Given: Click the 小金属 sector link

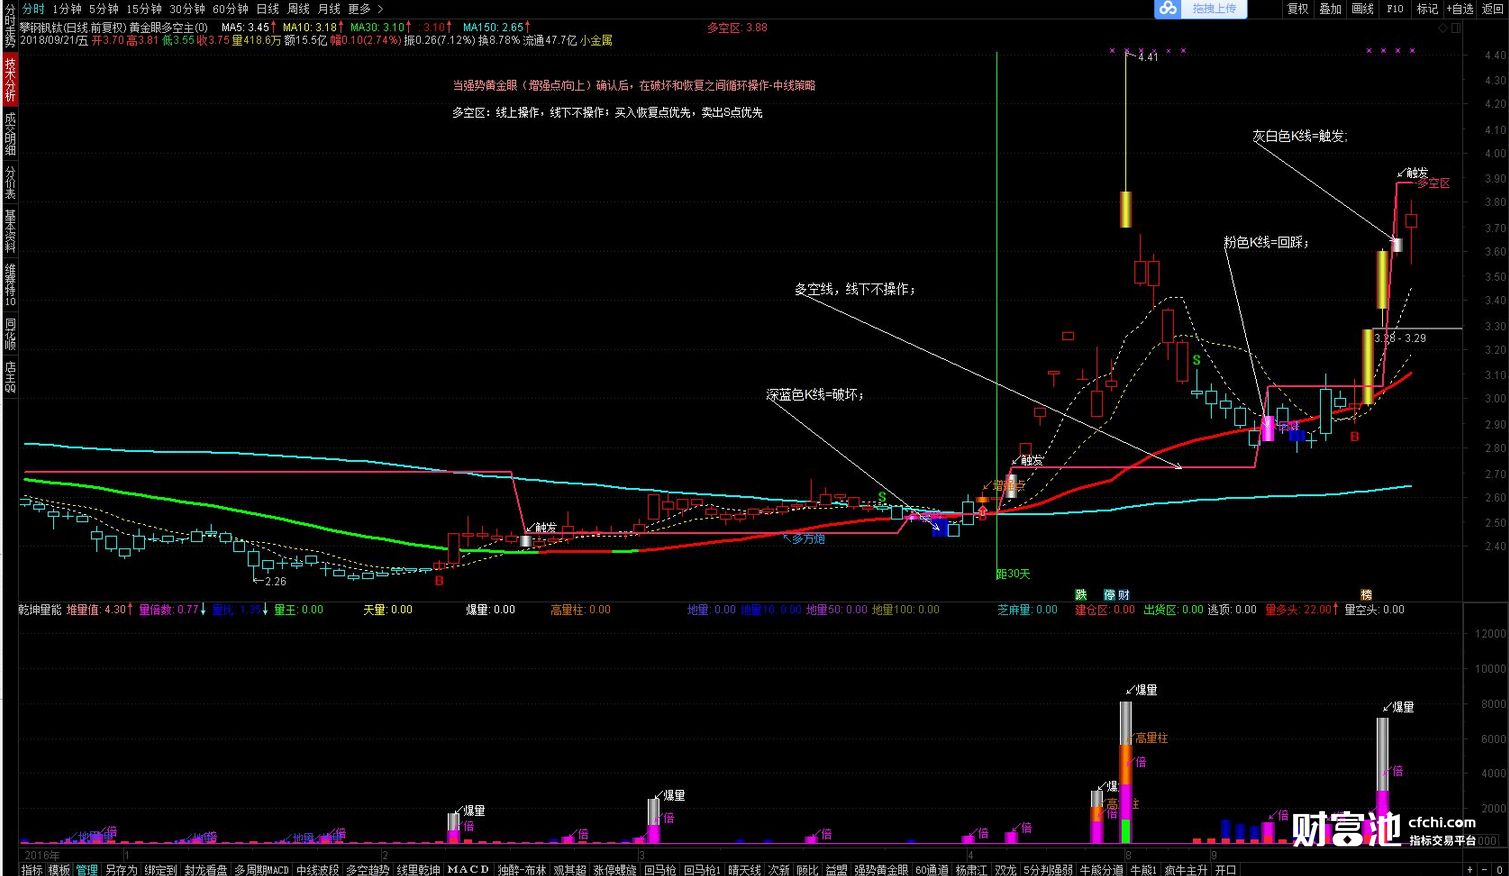Looking at the screenshot, I should pyautogui.click(x=595, y=41).
